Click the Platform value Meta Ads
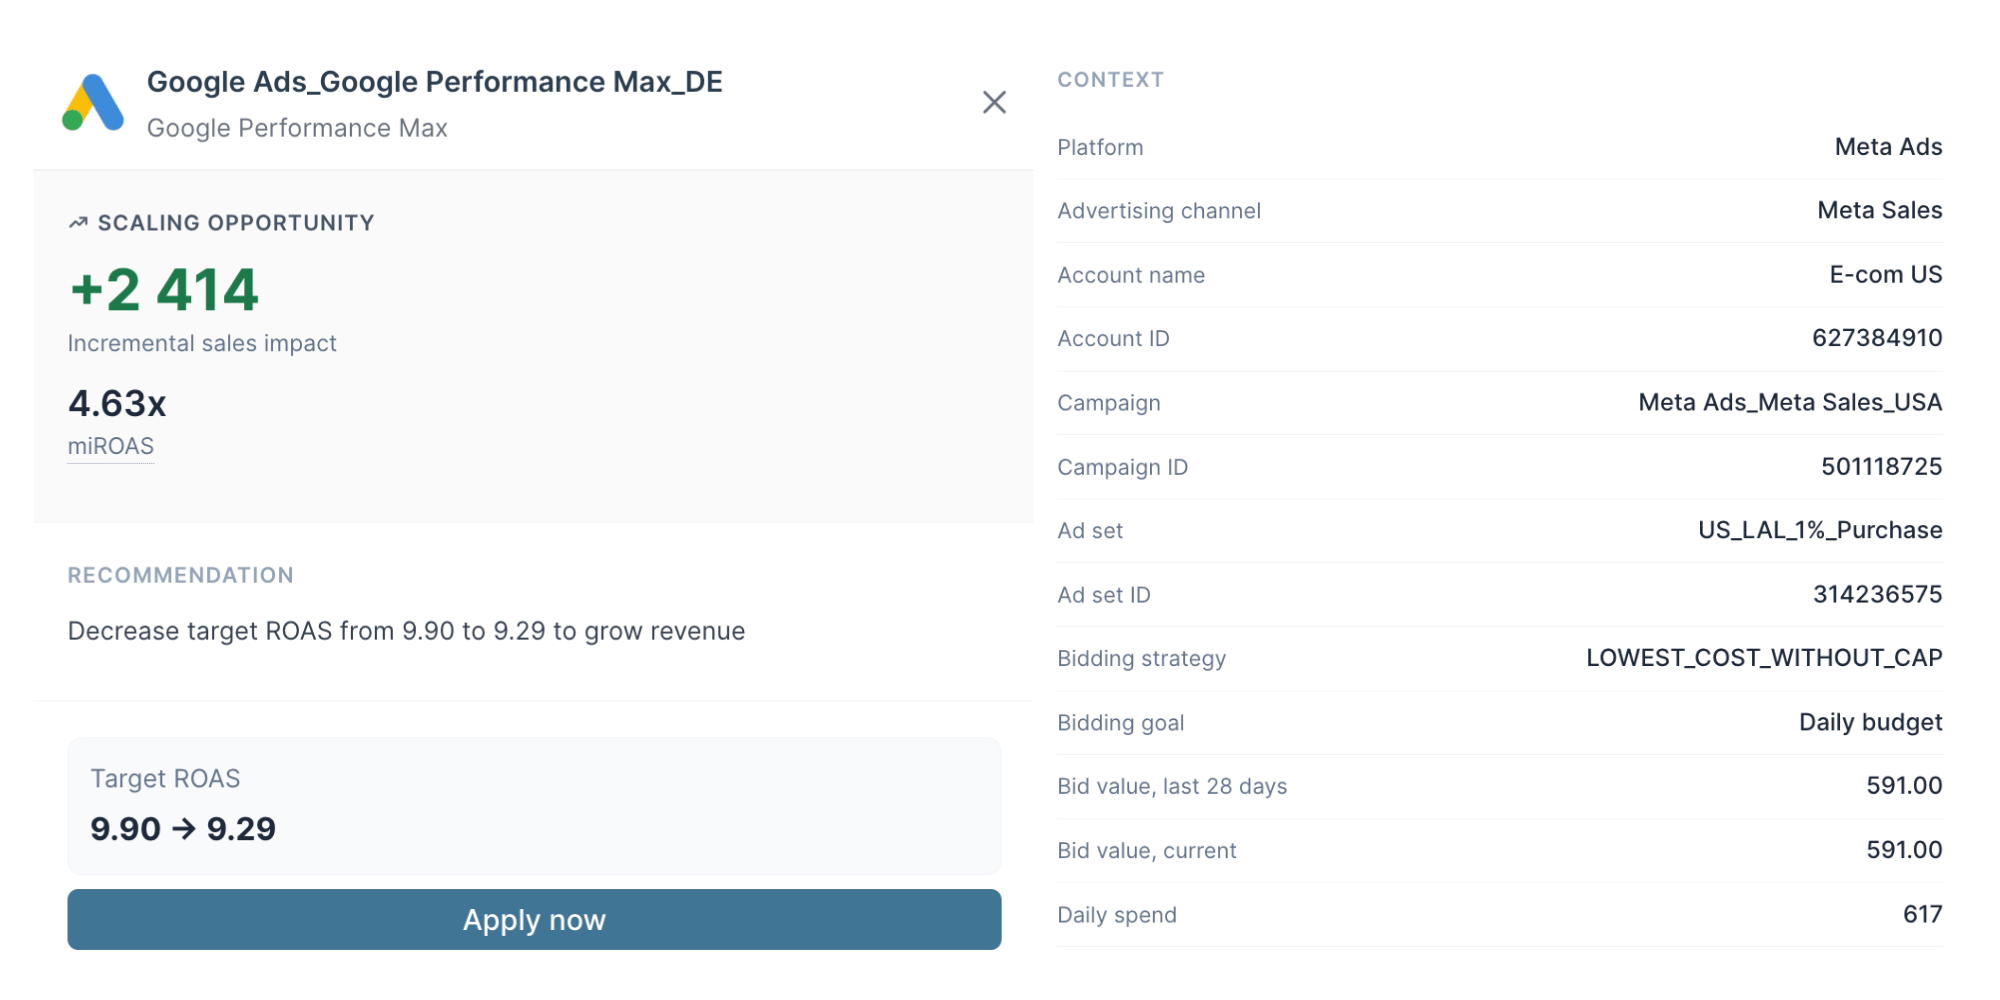 [1888, 147]
